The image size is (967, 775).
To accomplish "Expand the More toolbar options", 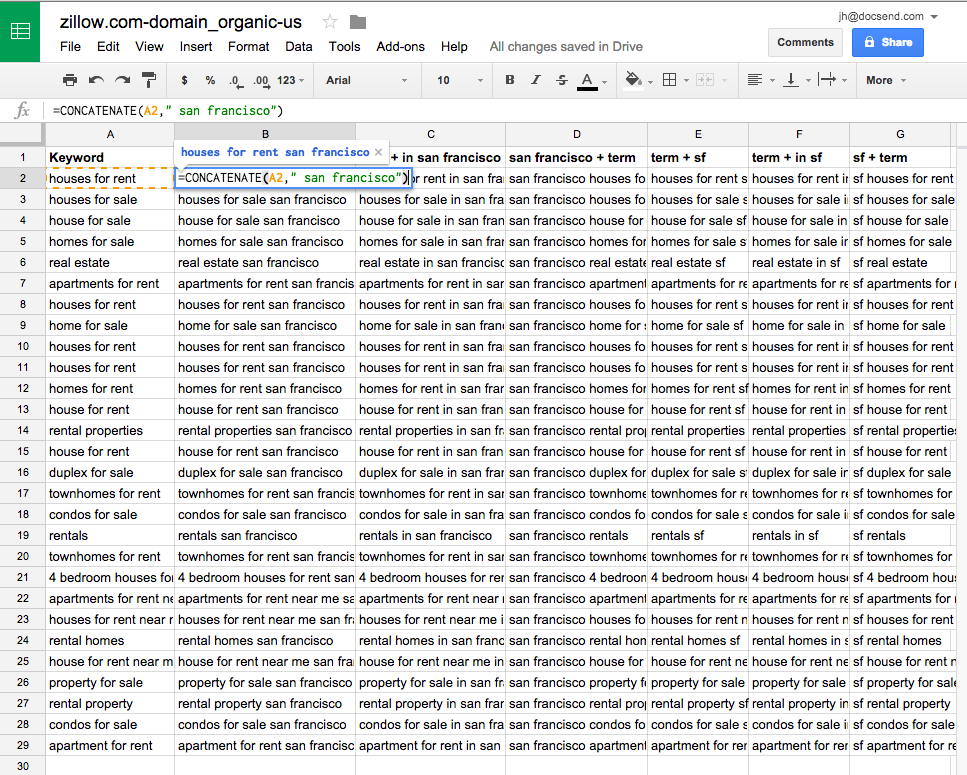I will [886, 80].
